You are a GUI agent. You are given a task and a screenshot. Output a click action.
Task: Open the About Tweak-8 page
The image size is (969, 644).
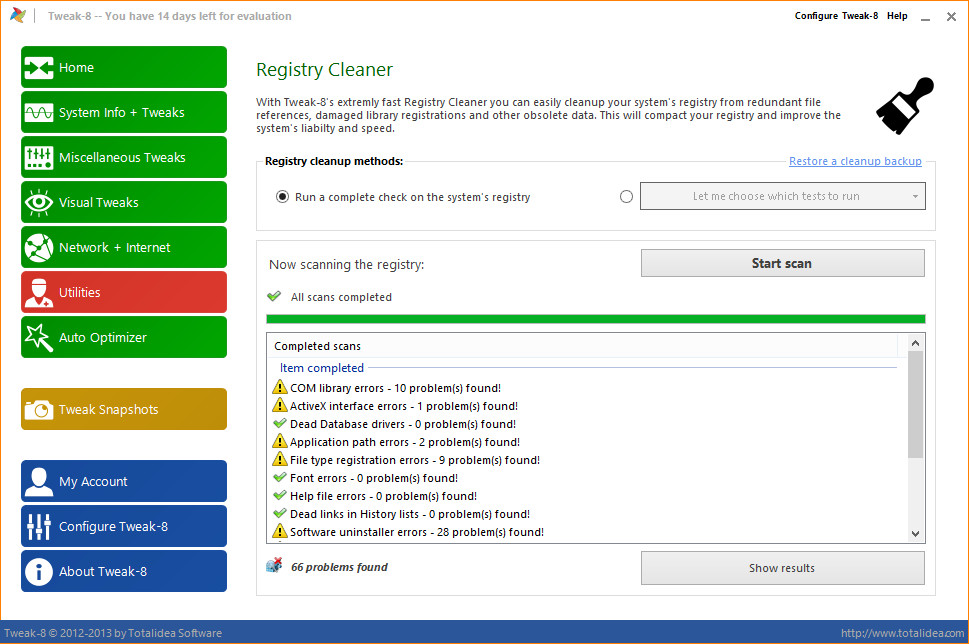(124, 572)
